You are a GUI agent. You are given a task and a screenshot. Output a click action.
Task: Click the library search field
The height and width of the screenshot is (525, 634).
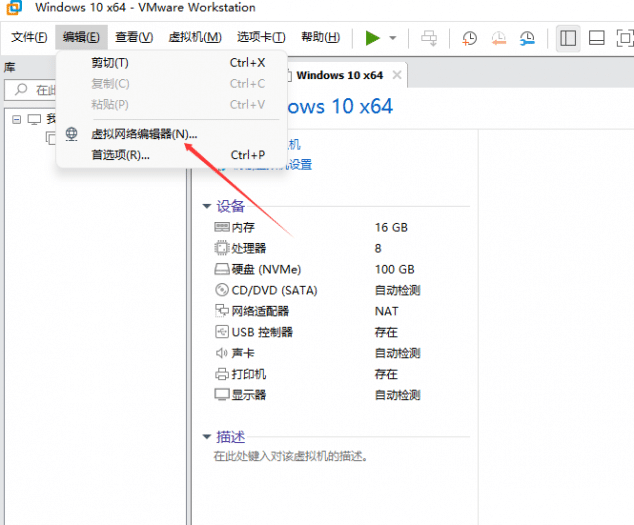pyautogui.click(x=30, y=89)
